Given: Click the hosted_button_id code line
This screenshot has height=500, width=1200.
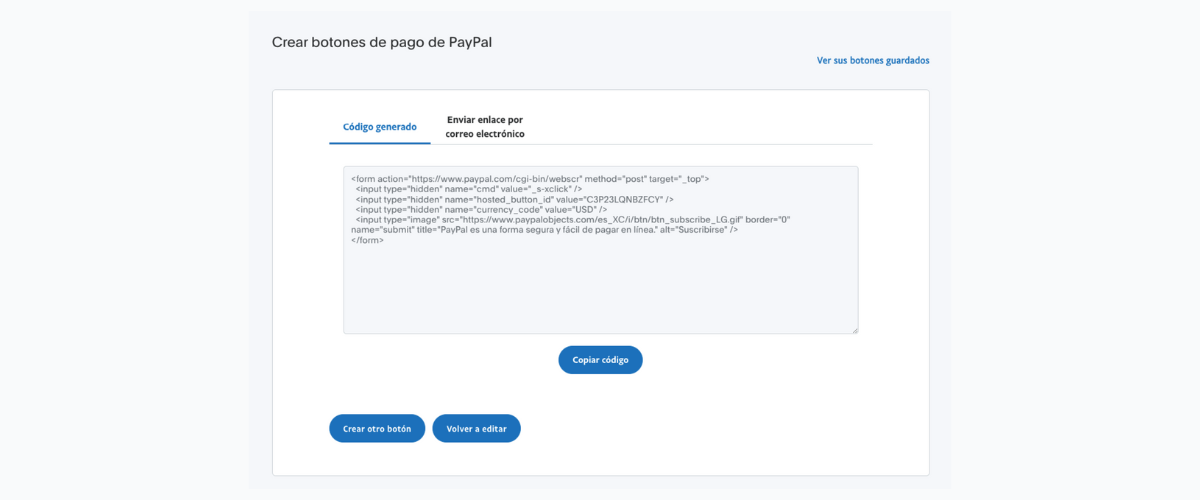Looking at the screenshot, I should coord(514,198).
